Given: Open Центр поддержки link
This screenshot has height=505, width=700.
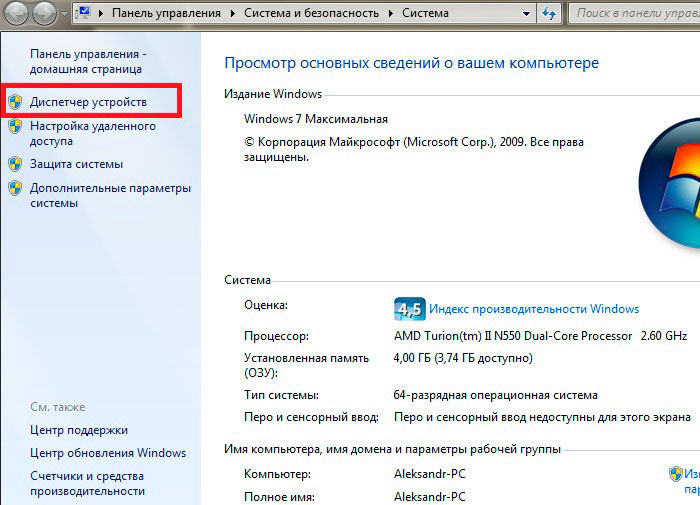Looking at the screenshot, I should [x=79, y=430].
